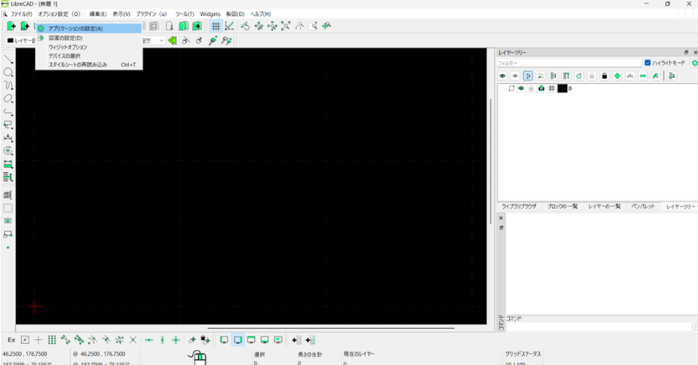698x365 pixels.
Task: Click the filter field in layer tree
Action: click(x=569, y=63)
